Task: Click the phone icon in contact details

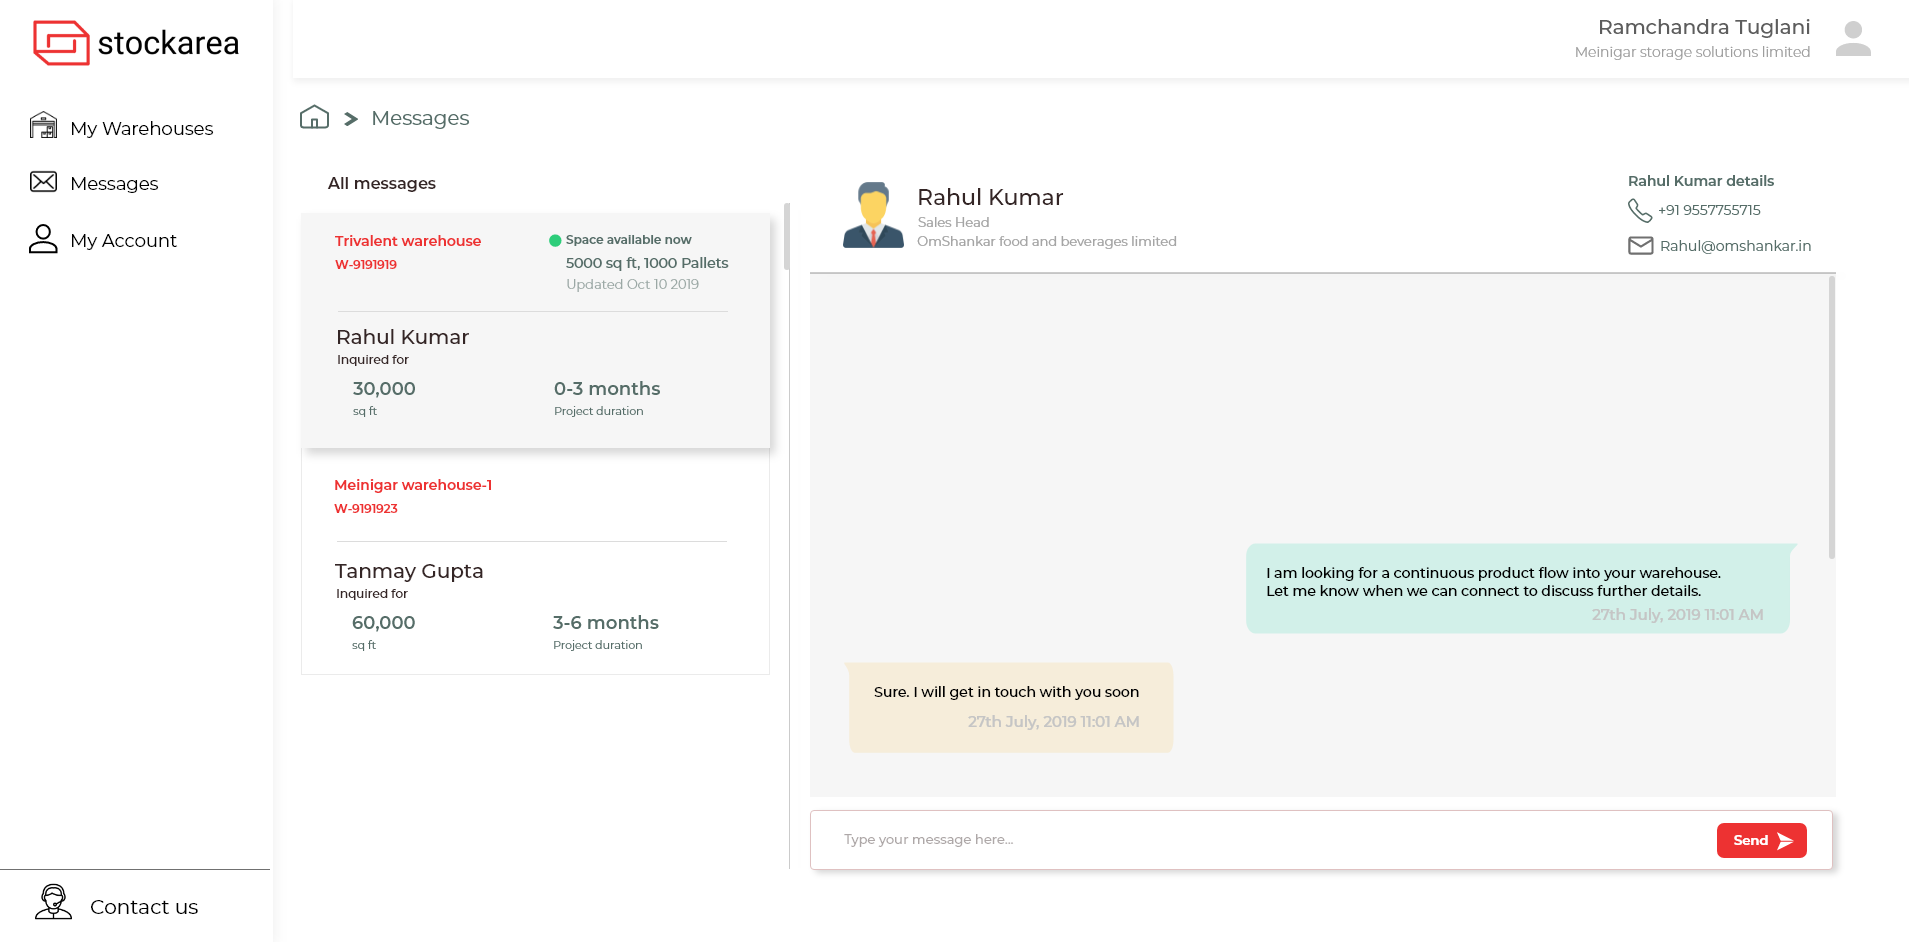Action: tap(1640, 210)
